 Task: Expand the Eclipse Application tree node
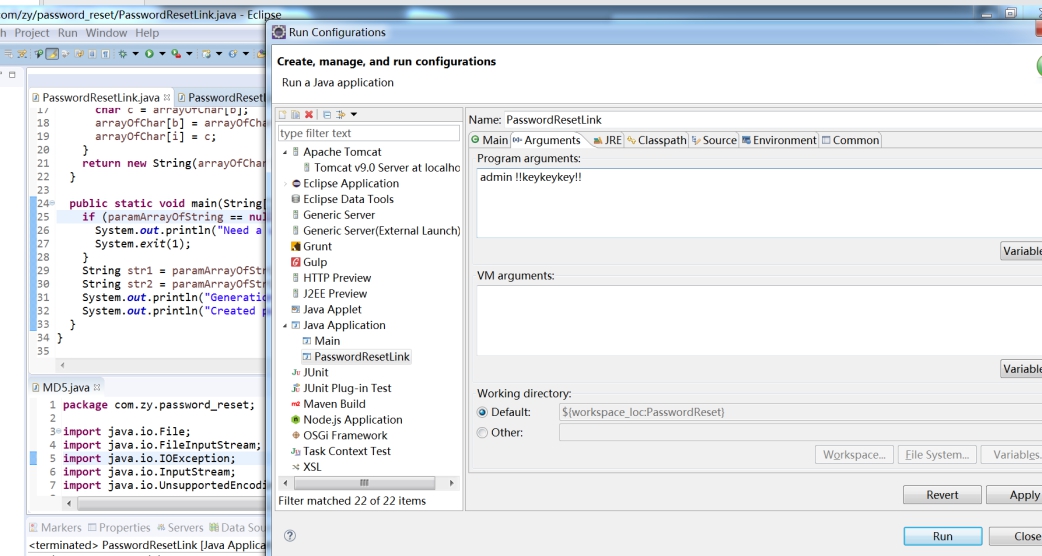coord(285,183)
